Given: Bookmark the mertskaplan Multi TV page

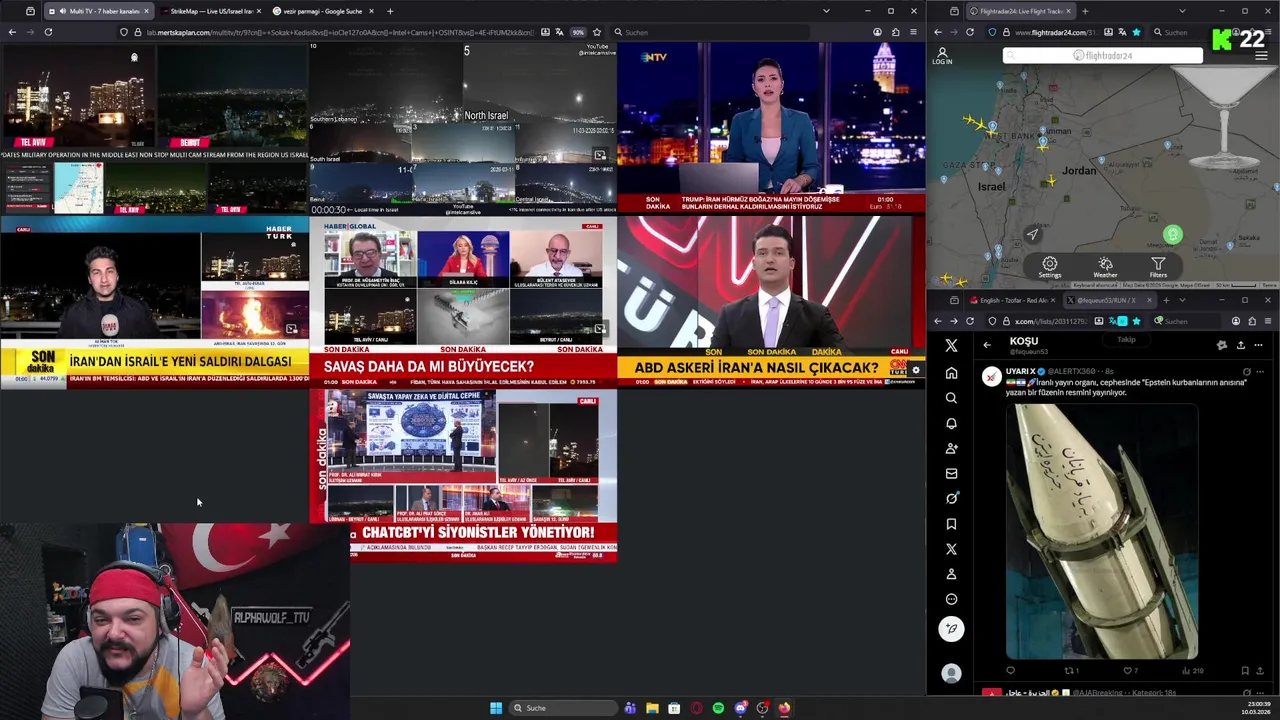Looking at the screenshot, I should pyautogui.click(x=597, y=32).
